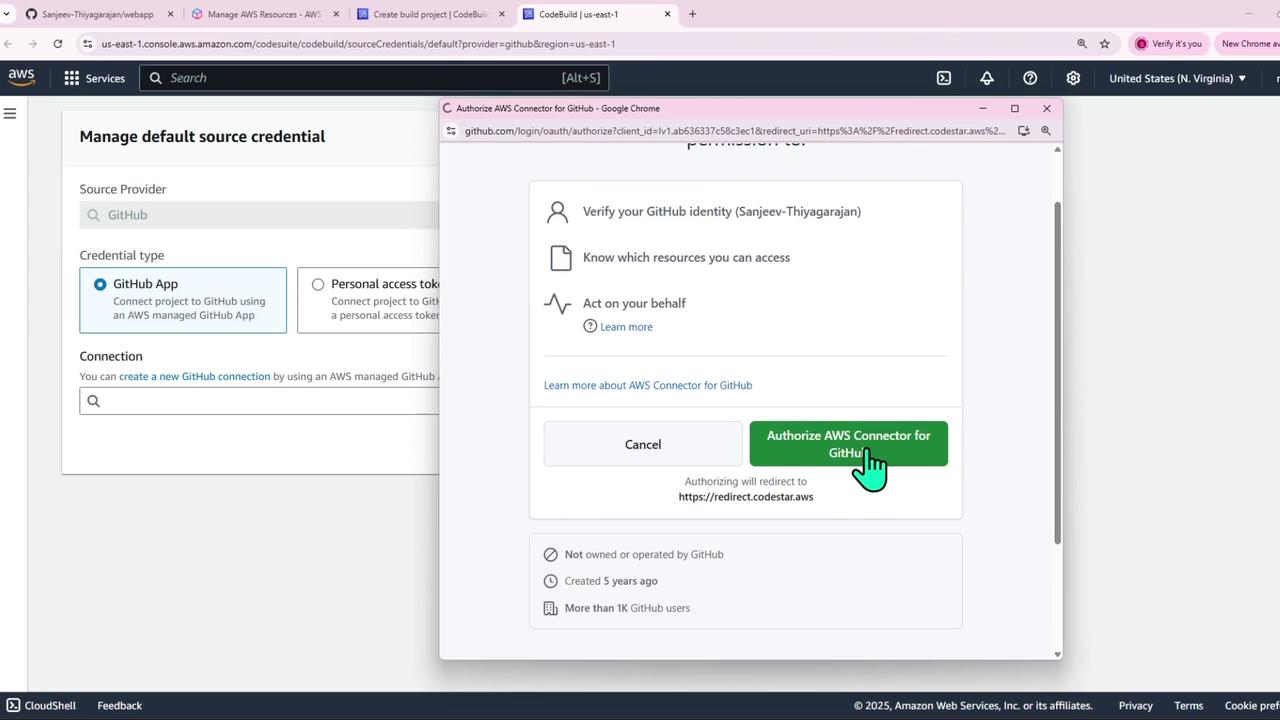This screenshot has height=720, width=1280.
Task: Click the Connection search input box
Action: (260, 401)
